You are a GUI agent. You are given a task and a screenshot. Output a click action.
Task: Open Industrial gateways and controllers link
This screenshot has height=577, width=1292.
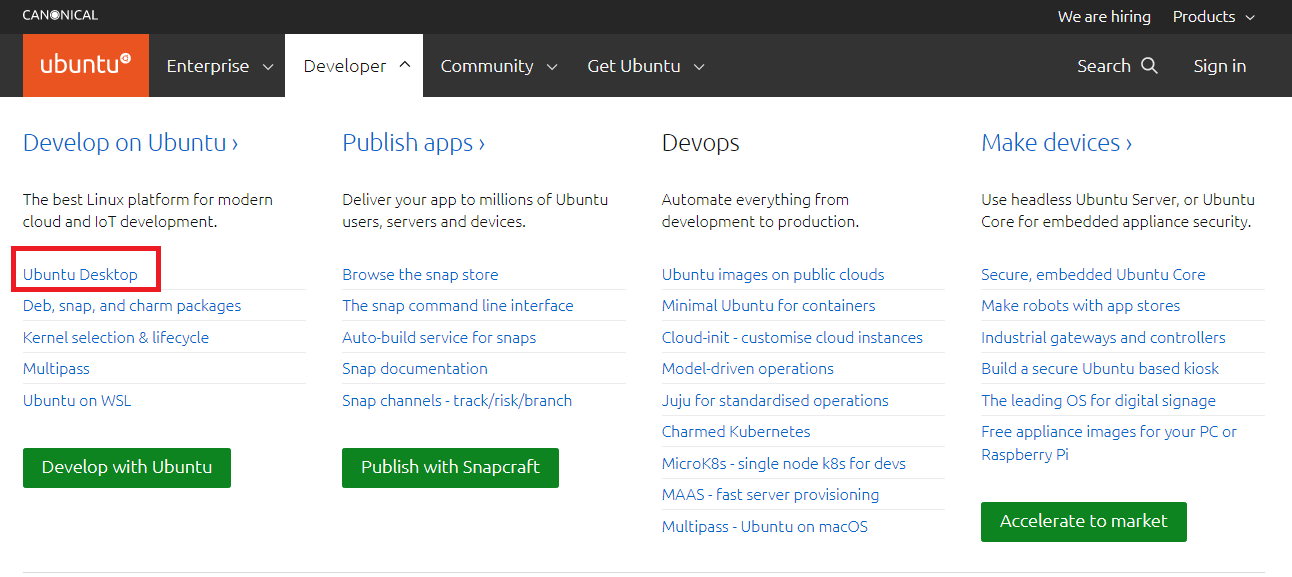pyautogui.click(x=1103, y=337)
